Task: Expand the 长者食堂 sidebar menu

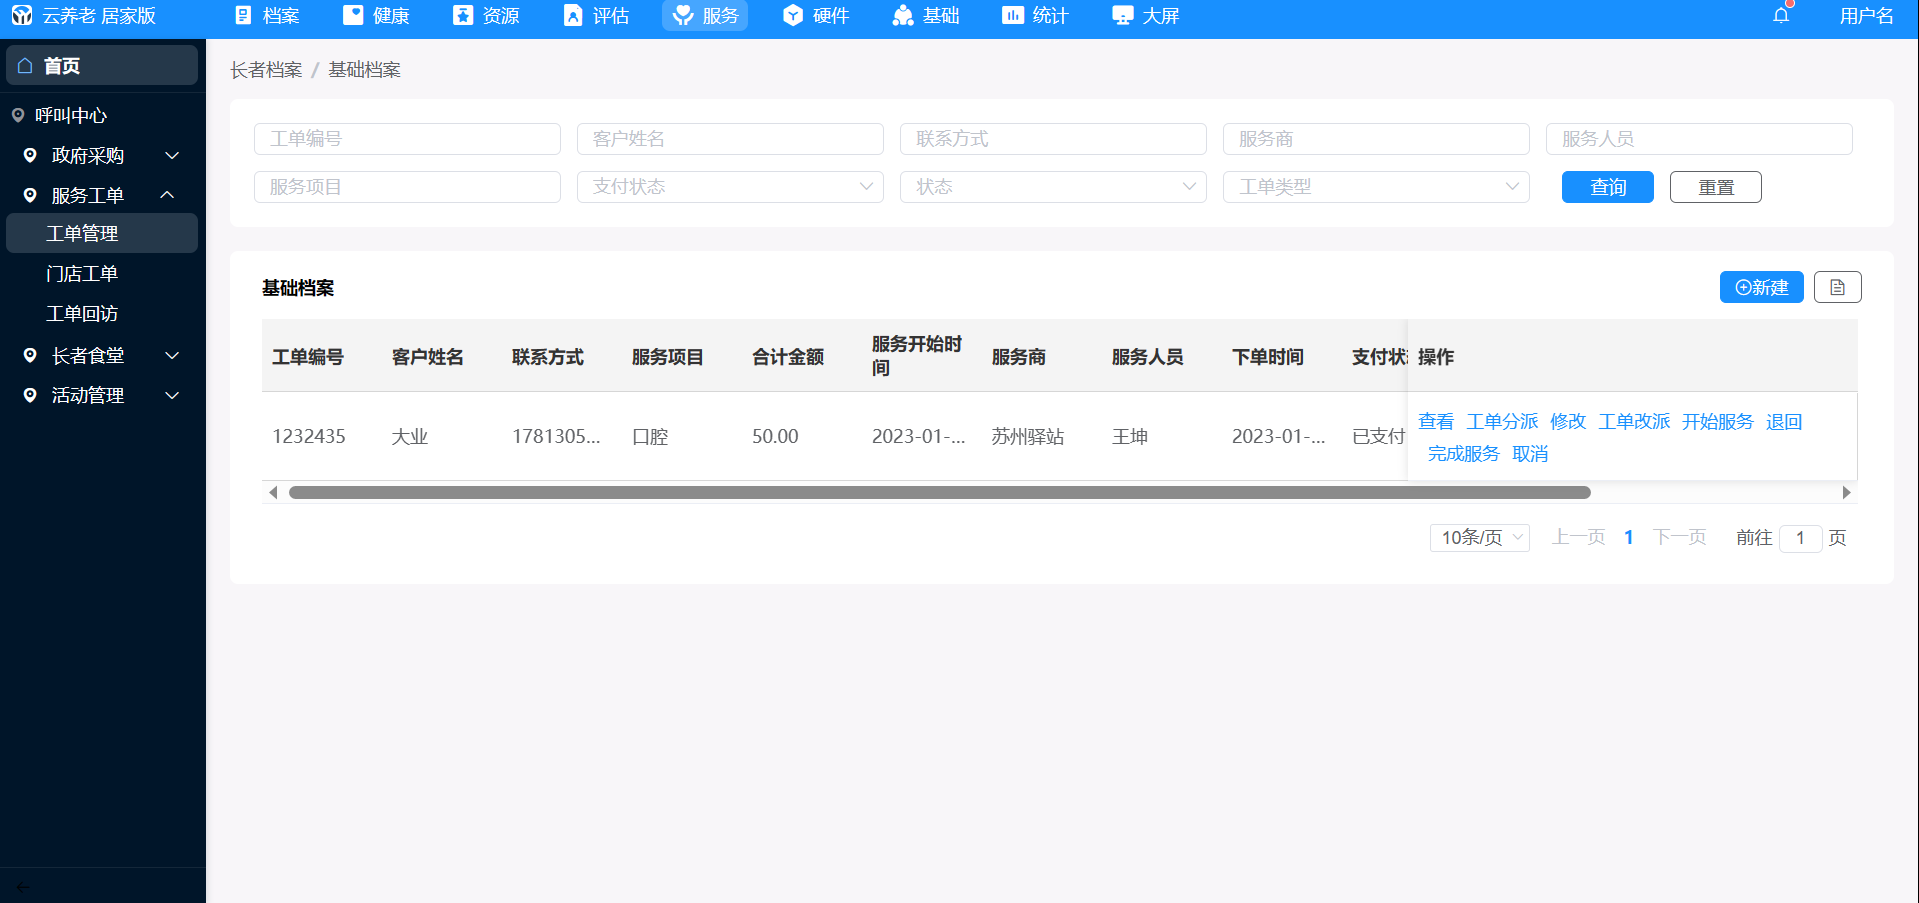Action: (x=101, y=356)
